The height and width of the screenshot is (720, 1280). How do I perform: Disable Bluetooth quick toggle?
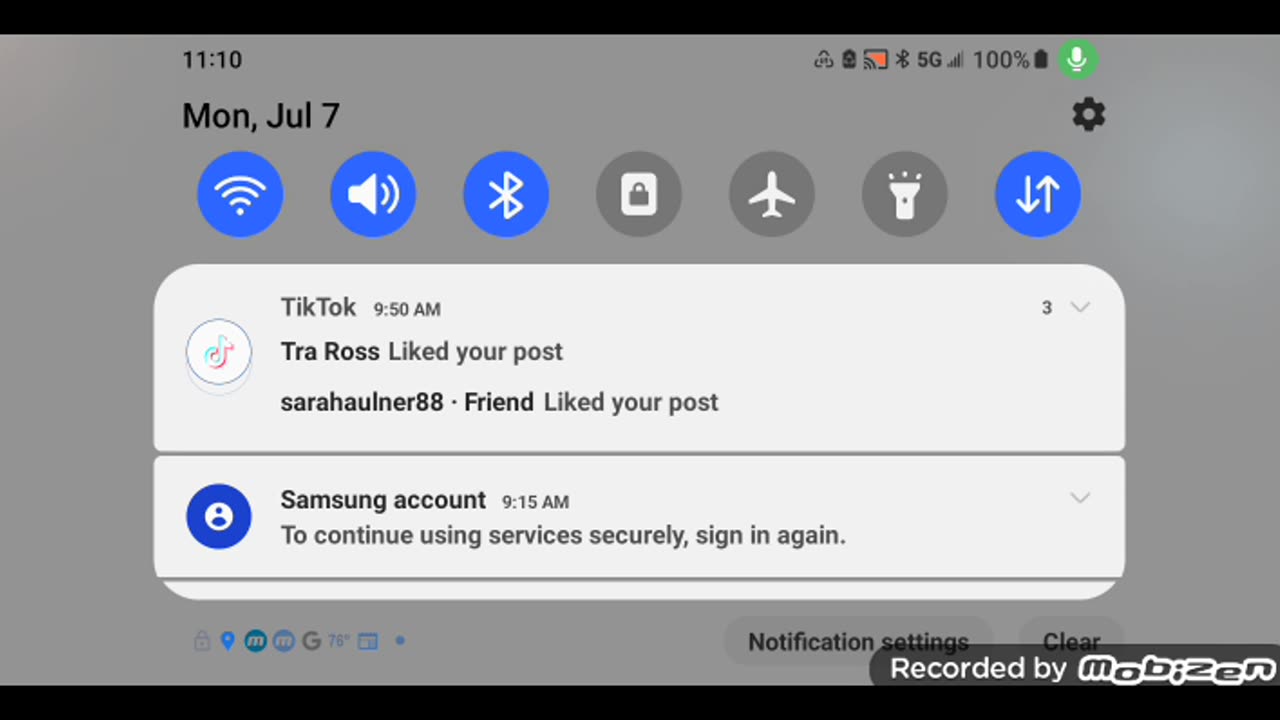(x=506, y=194)
